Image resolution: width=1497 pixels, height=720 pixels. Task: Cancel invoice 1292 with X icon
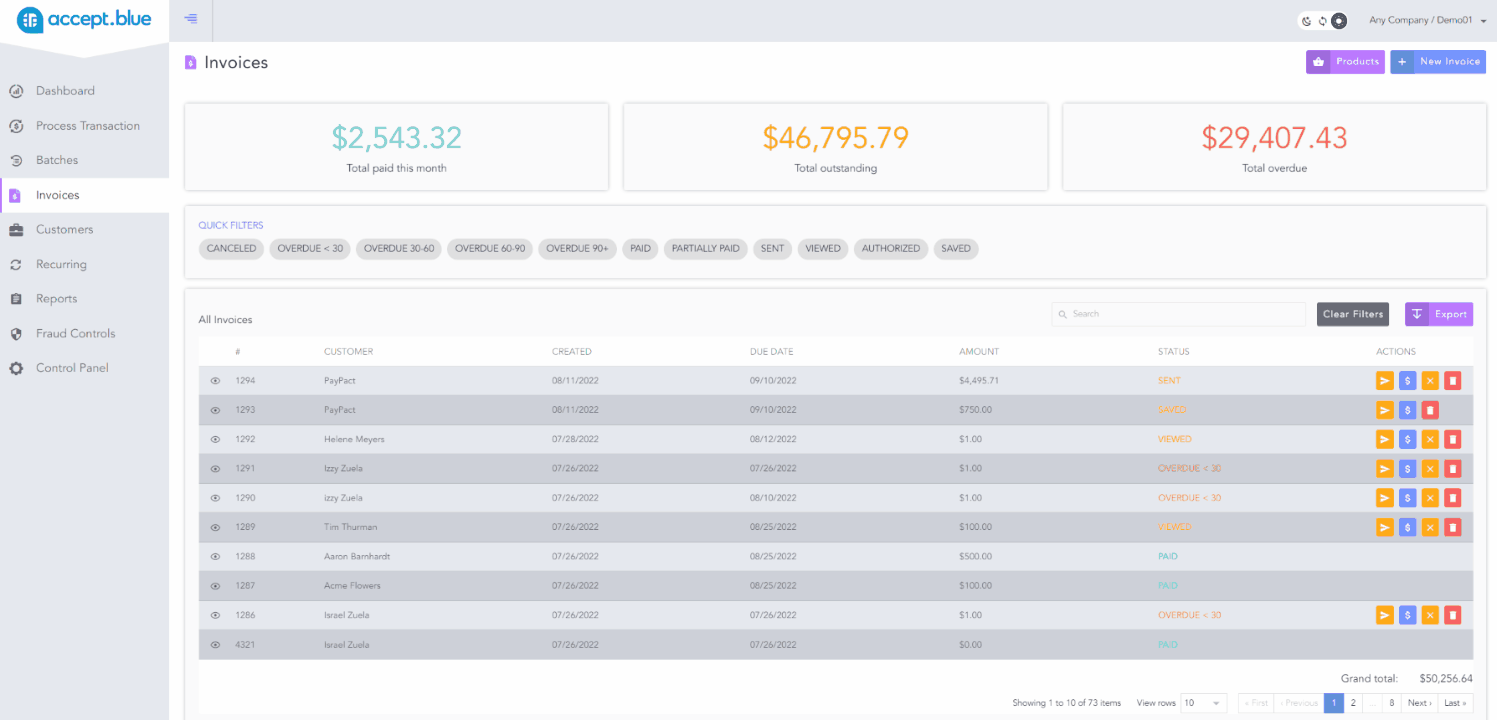(1430, 439)
